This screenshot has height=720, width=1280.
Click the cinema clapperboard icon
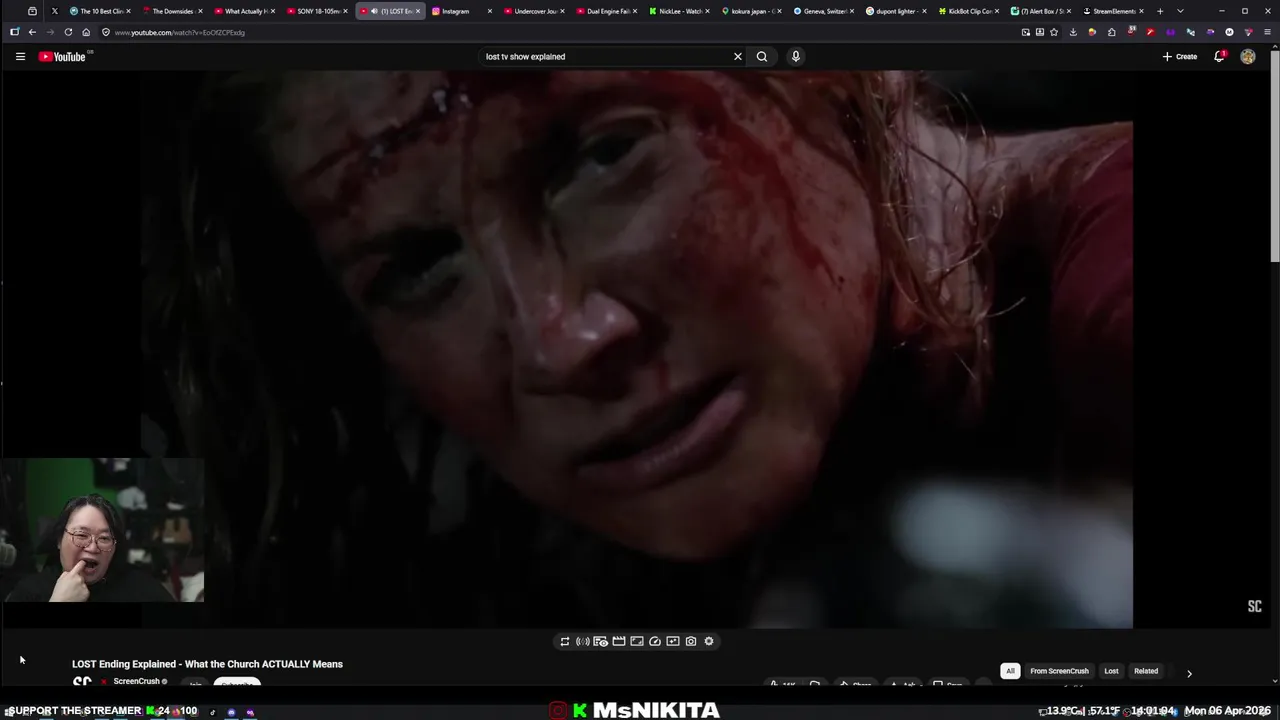(619, 642)
